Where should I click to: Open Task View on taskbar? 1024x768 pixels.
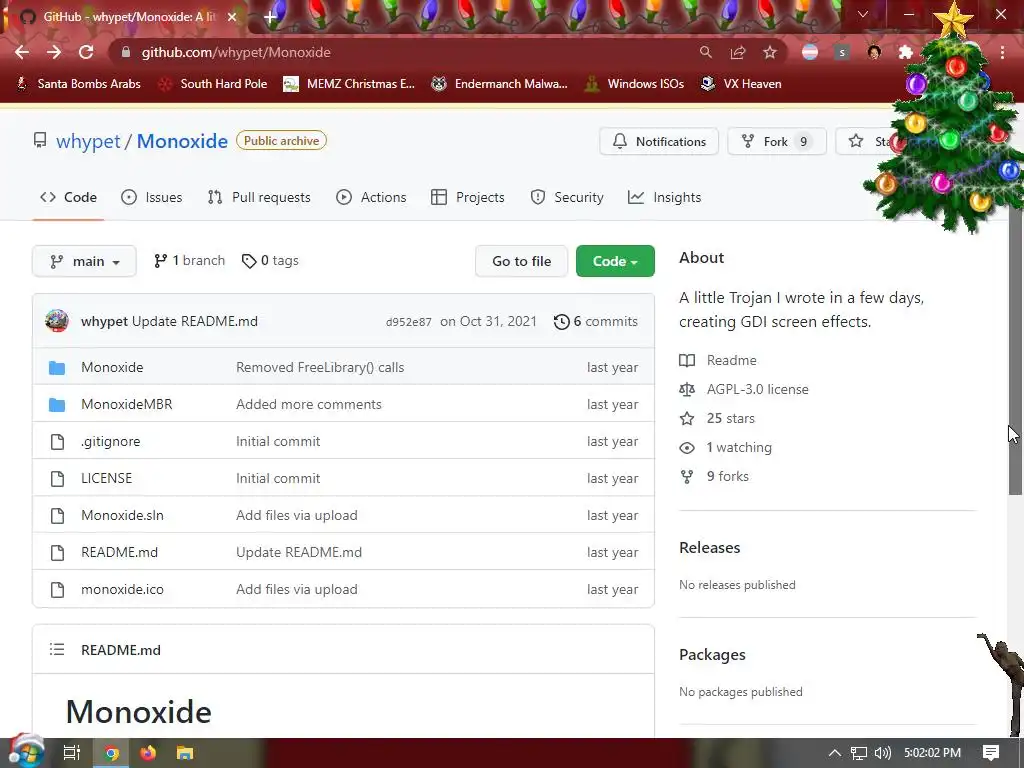71,753
